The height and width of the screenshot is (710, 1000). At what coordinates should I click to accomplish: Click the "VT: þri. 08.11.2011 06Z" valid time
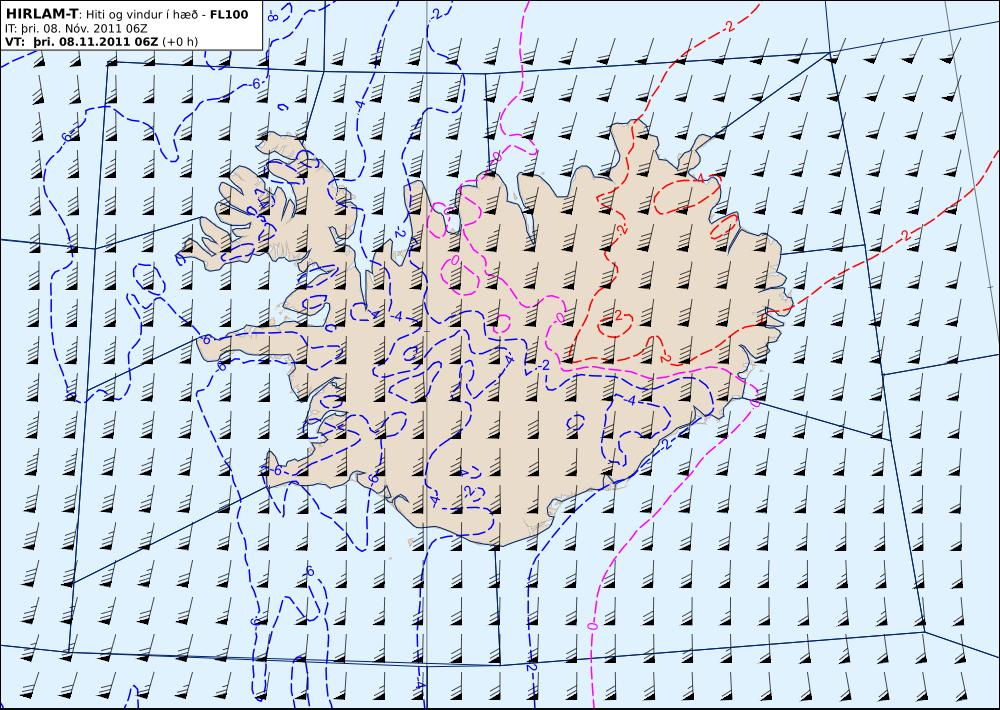pyautogui.click(x=82, y=42)
